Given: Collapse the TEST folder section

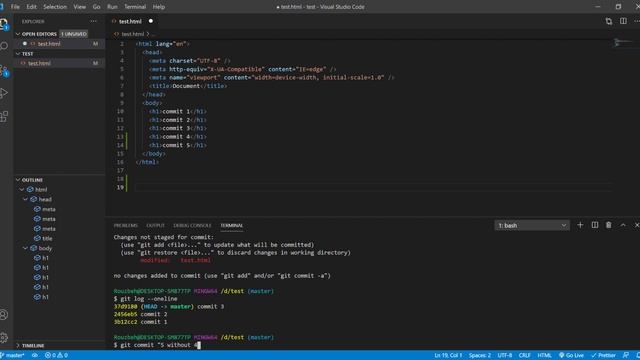Looking at the screenshot, I should tap(18, 53).
